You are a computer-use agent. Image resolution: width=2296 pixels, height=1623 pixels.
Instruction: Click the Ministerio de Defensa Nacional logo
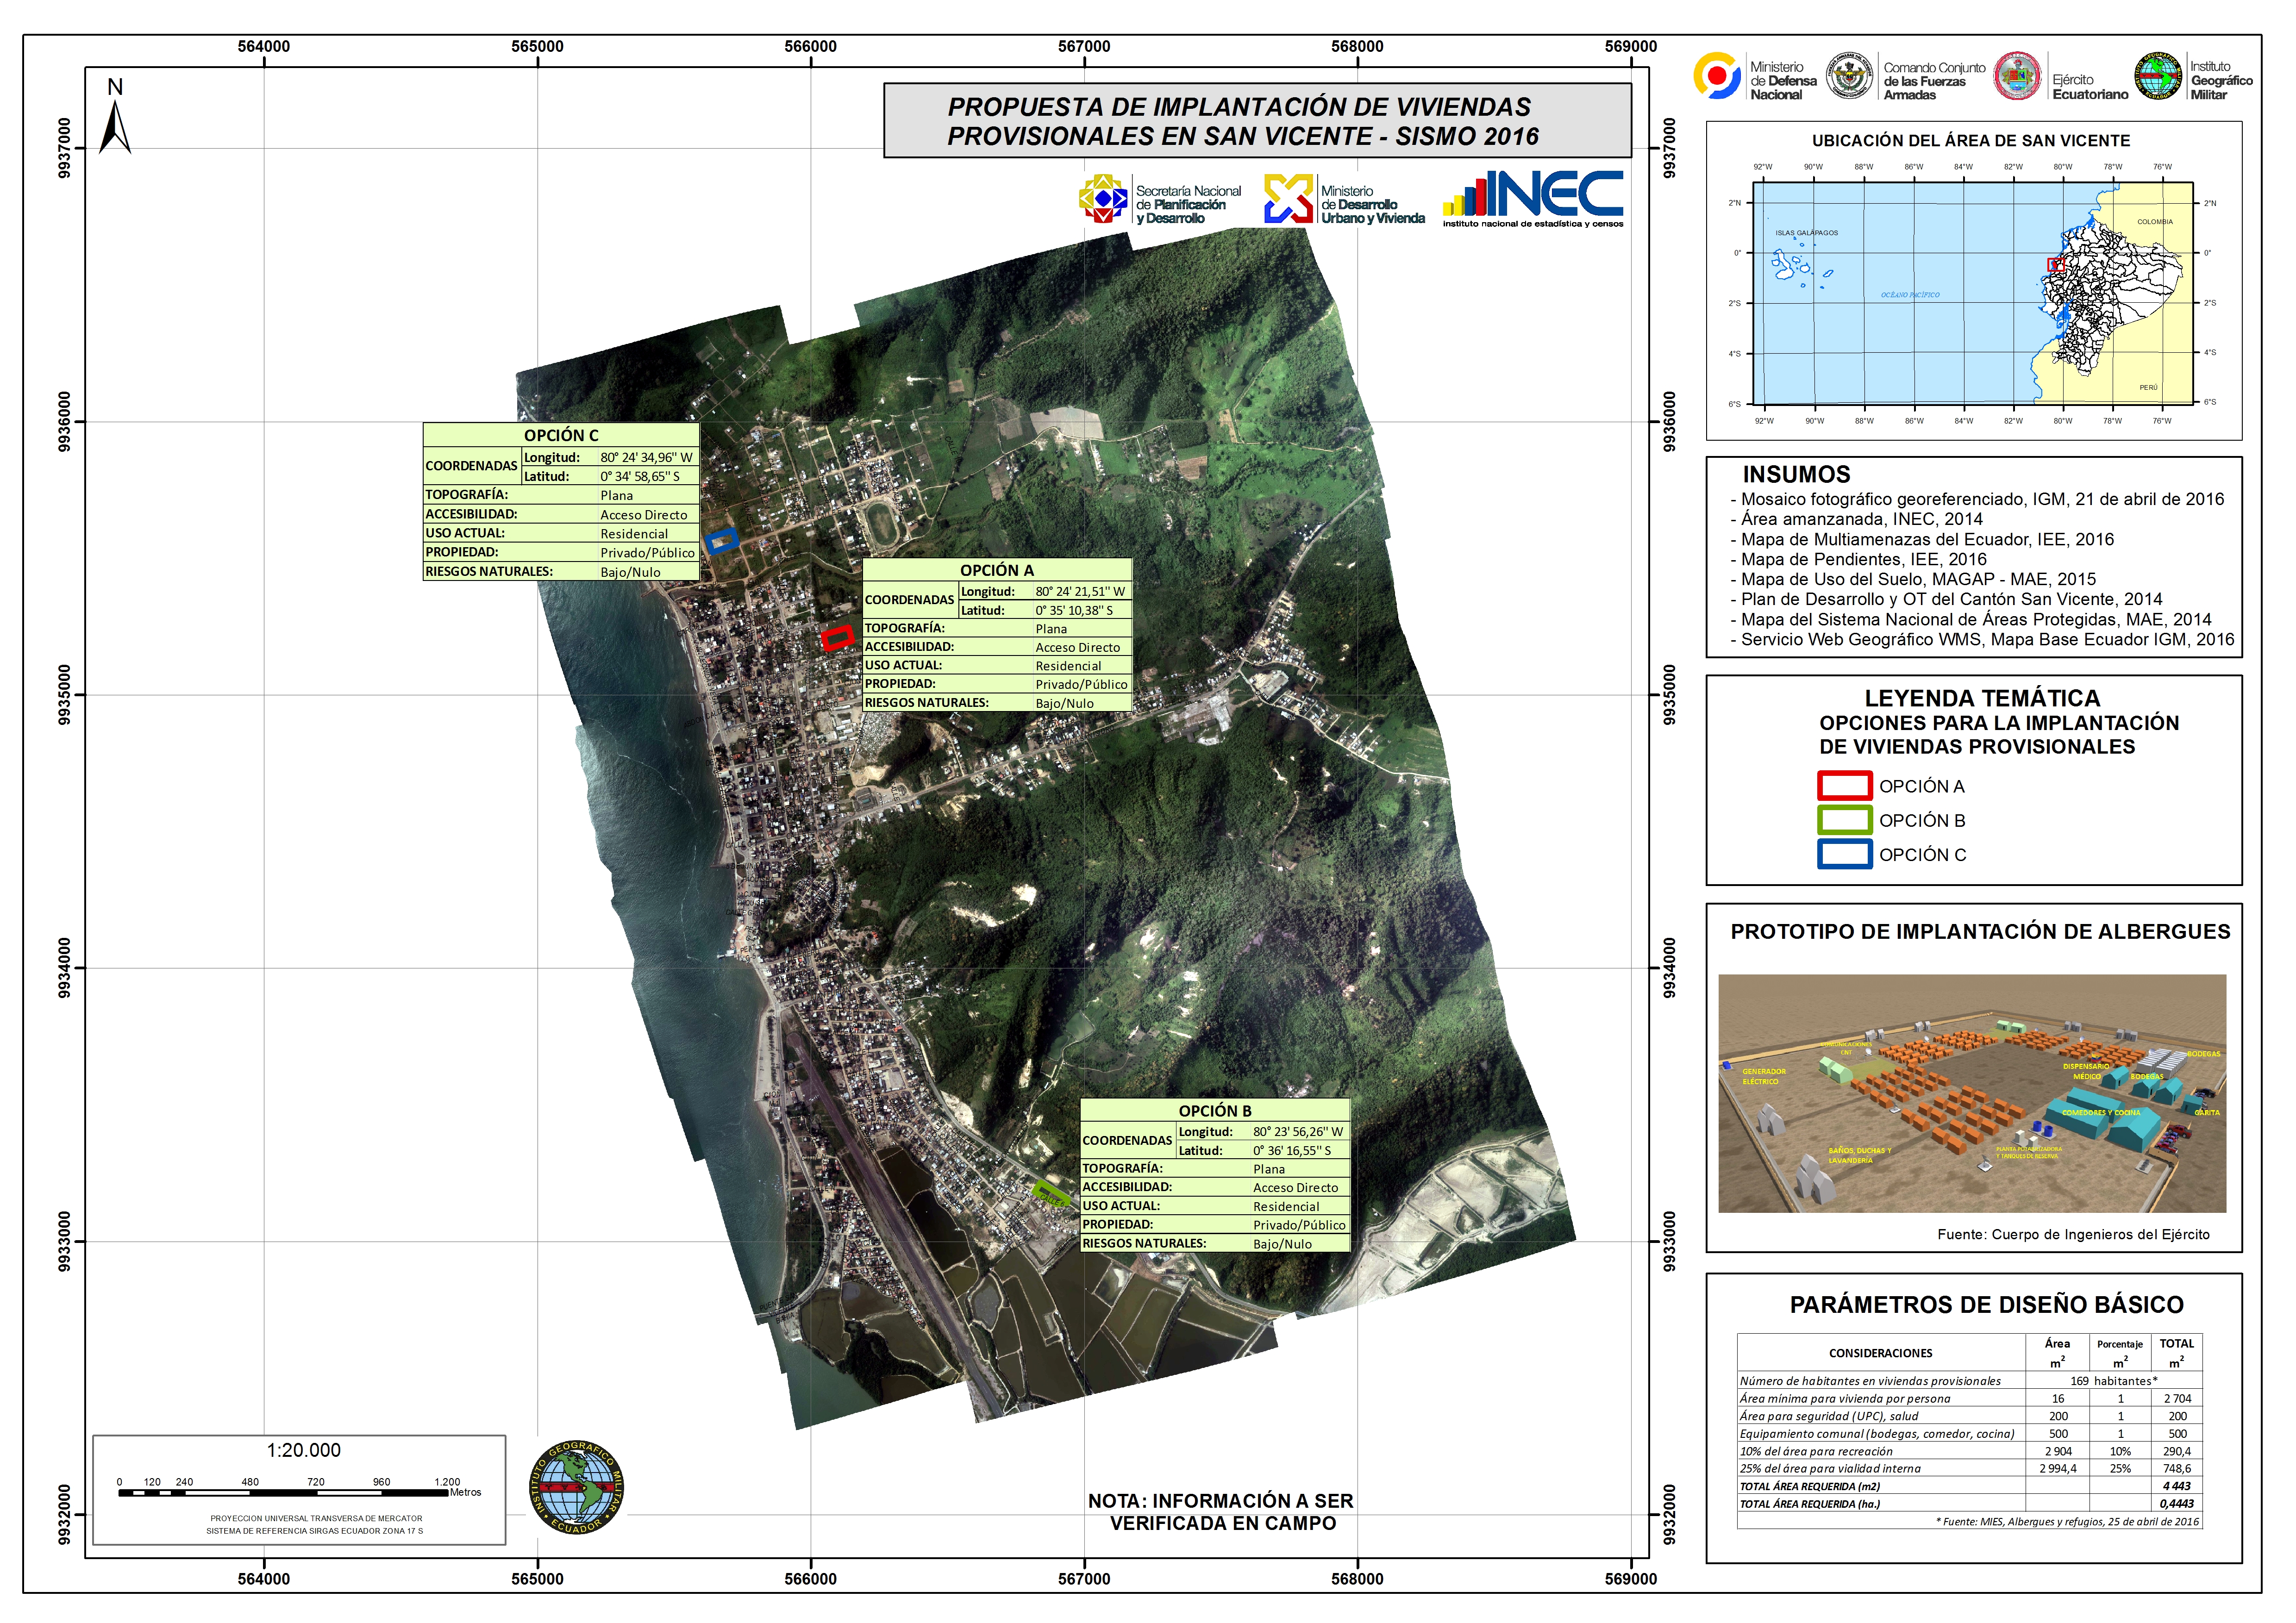point(1717,77)
